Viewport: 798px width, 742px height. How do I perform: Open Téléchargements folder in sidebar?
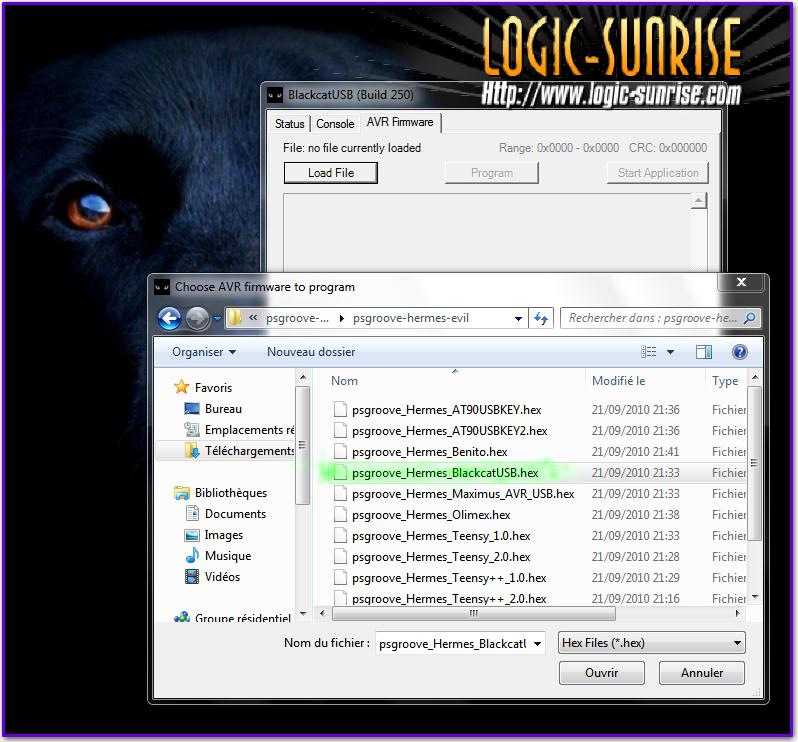pyautogui.click(x=249, y=451)
